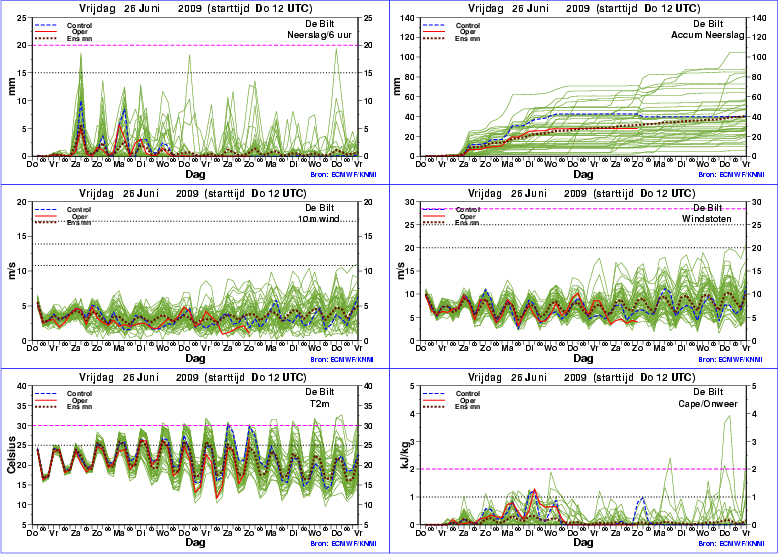Click the 'mm' axis label of Neerslag/6 uur chart

(11, 88)
